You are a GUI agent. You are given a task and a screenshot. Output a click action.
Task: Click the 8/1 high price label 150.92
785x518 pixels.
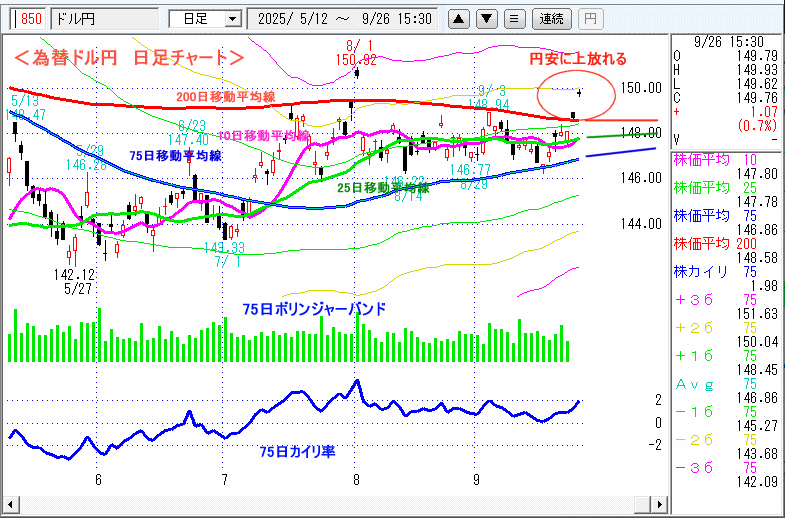[356, 60]
